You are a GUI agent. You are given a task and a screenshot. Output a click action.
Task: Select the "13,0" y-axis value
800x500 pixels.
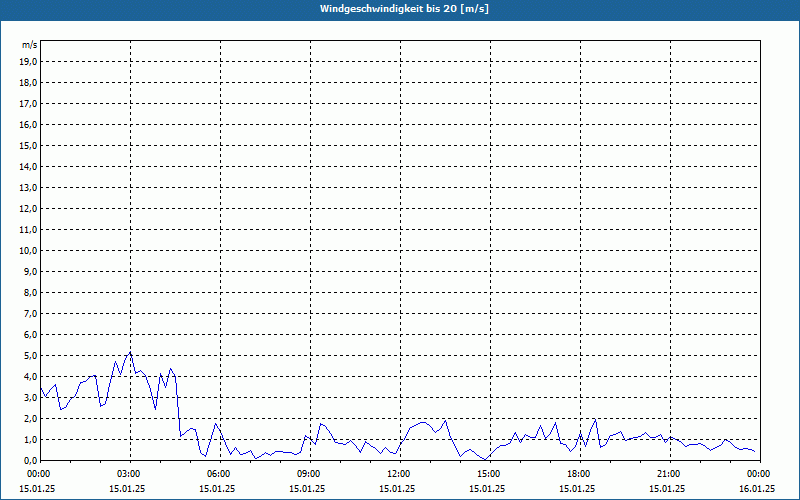[x=28, y=187]
